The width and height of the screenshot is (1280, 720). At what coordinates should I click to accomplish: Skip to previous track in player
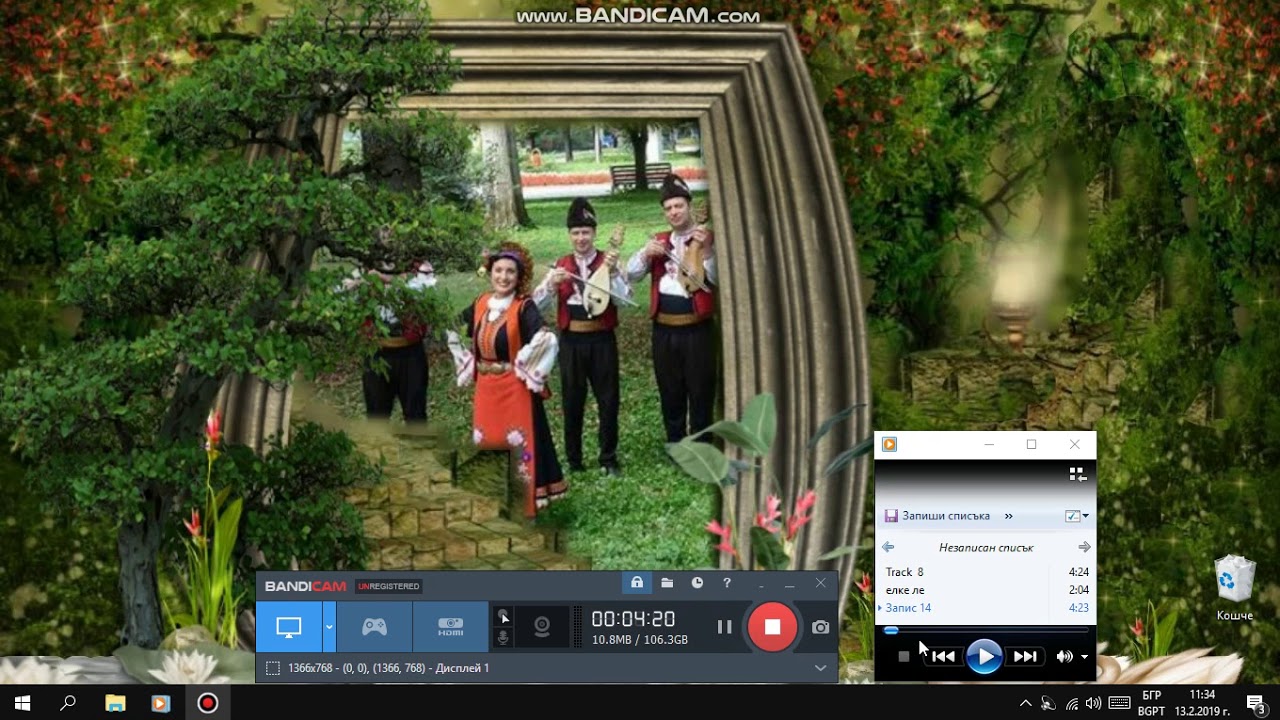pos(942,657)
